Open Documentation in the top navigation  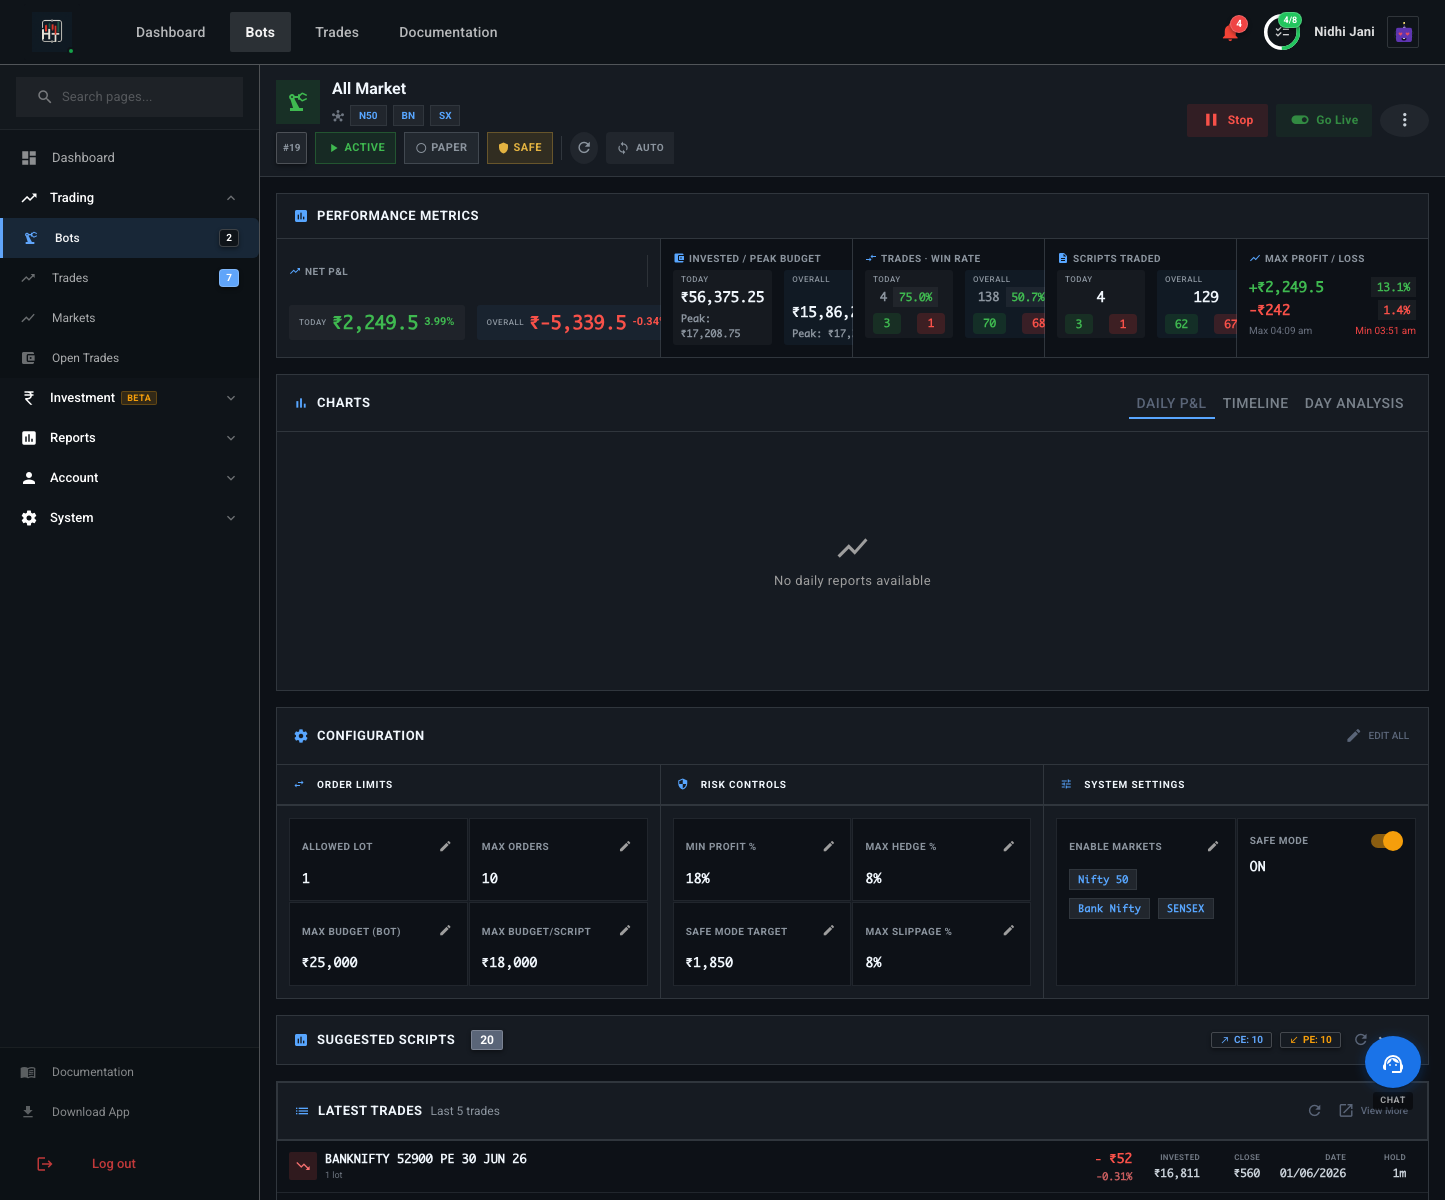(x=448, y=32)
